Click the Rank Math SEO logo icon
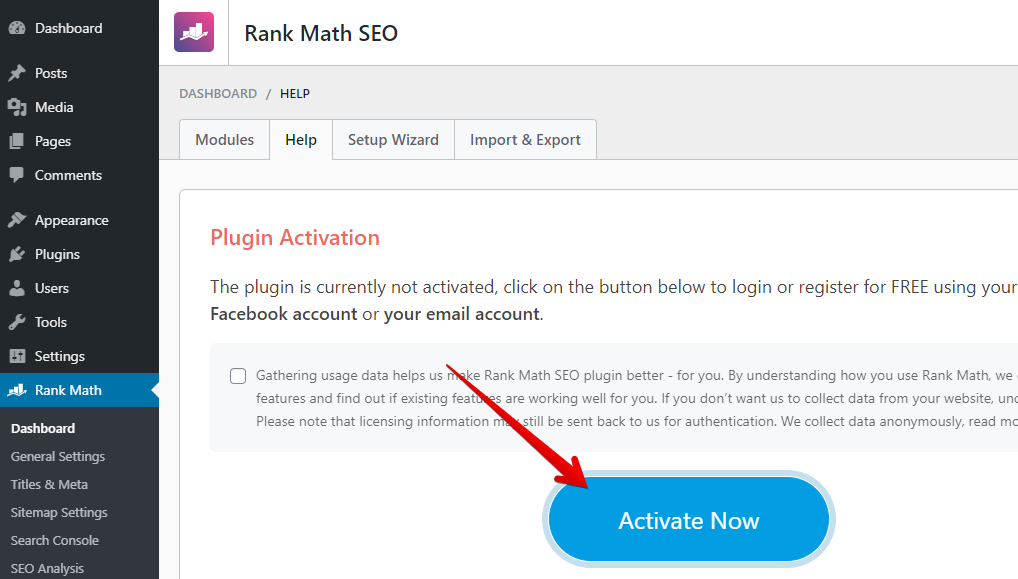Screen dimensions: 1018x579 (193, 32)
